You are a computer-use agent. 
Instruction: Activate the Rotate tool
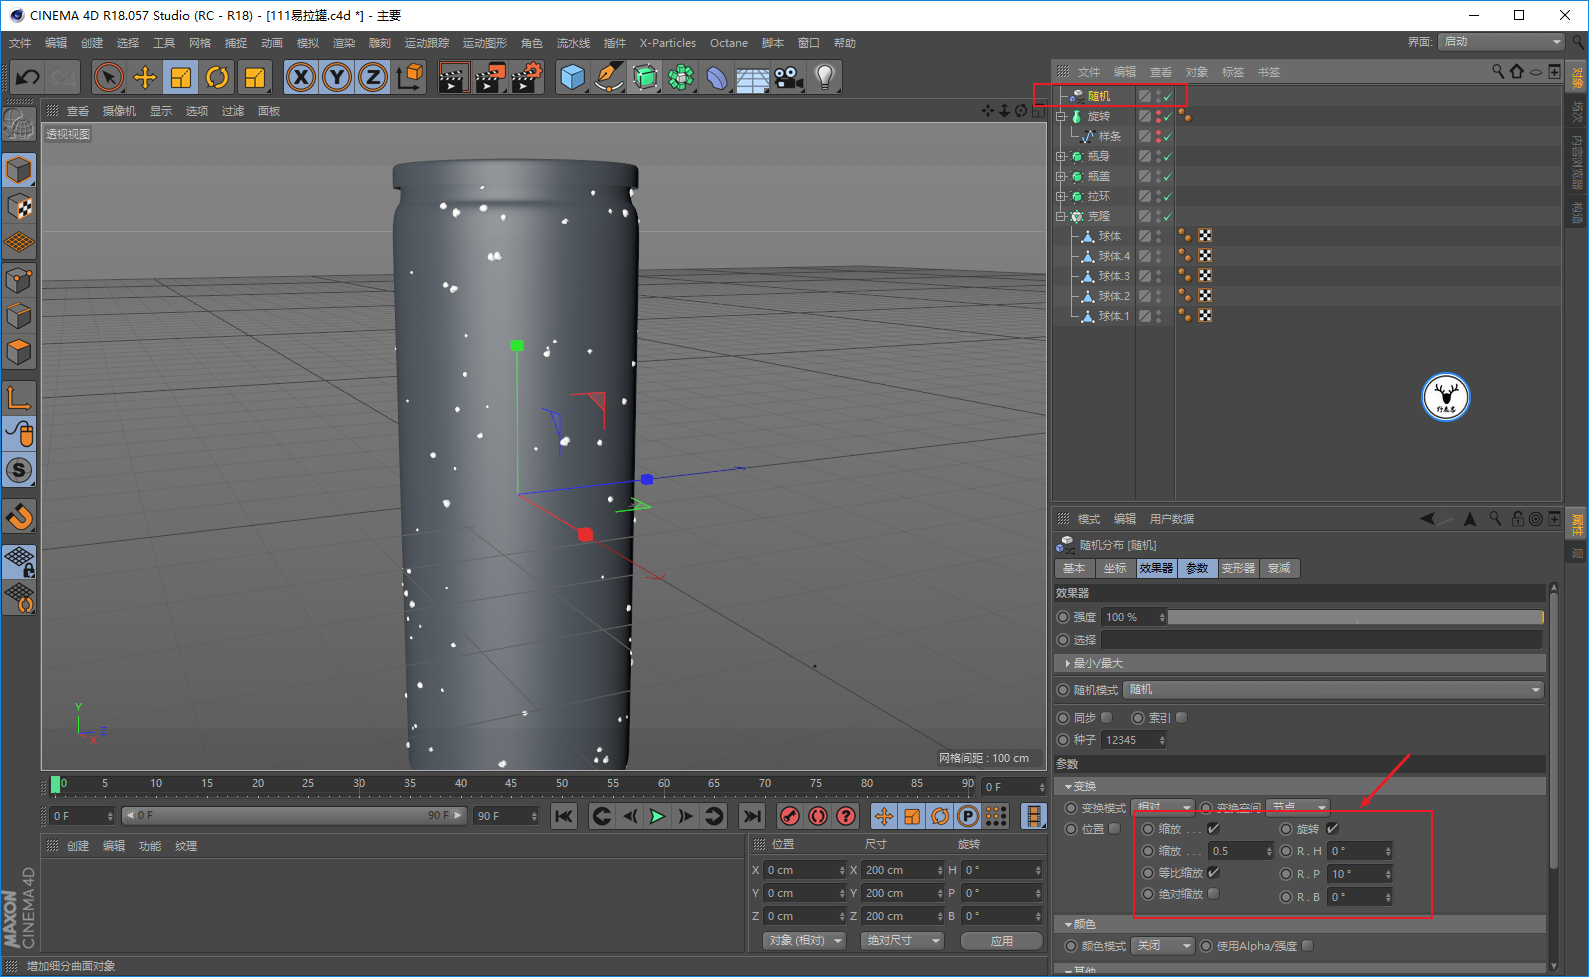tap(217, 77)
